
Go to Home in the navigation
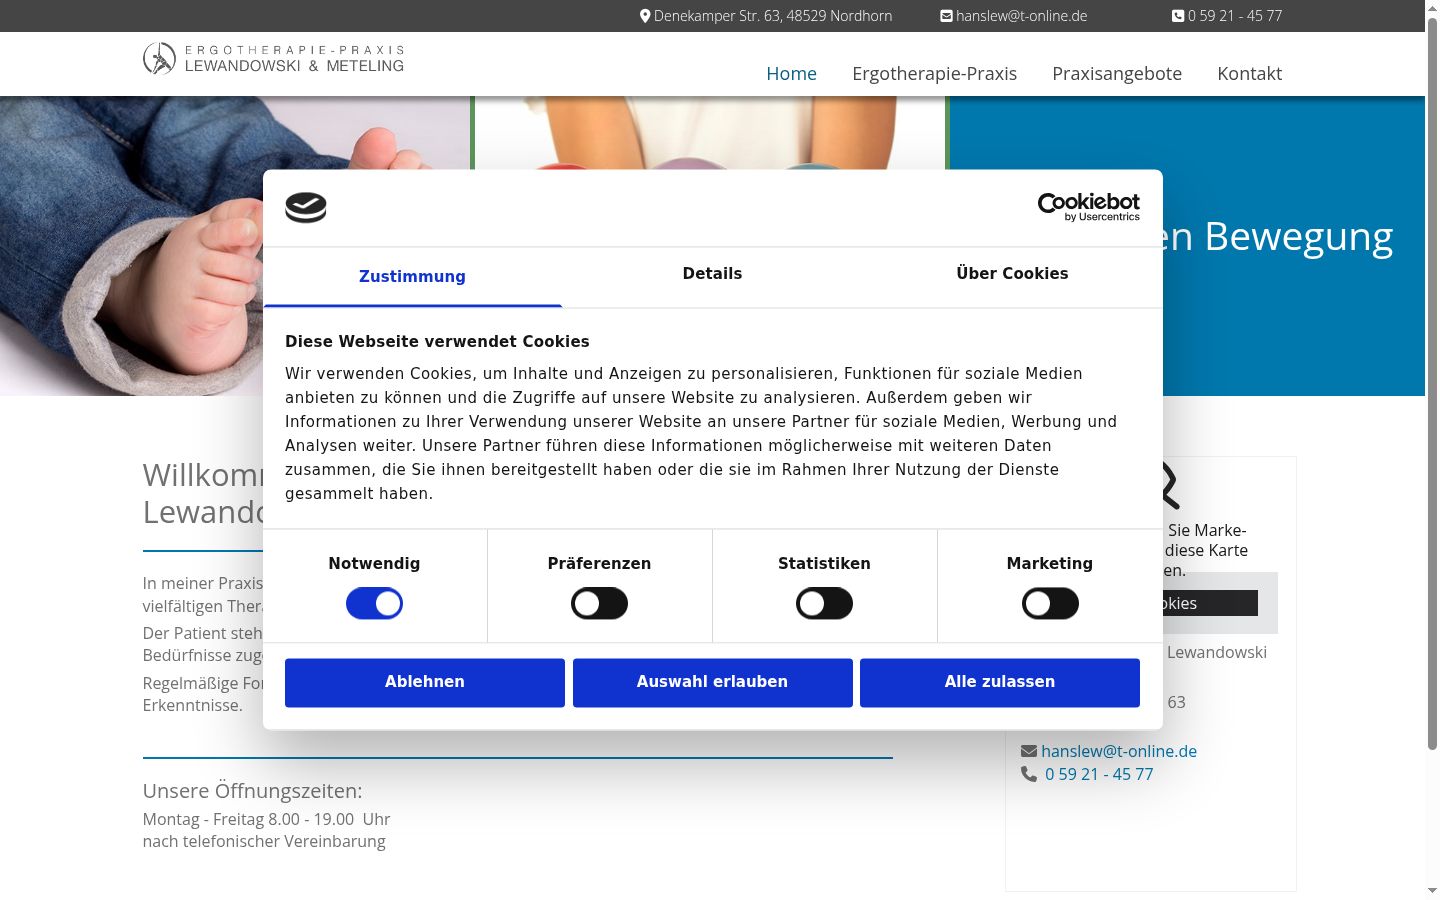[791, 73]
